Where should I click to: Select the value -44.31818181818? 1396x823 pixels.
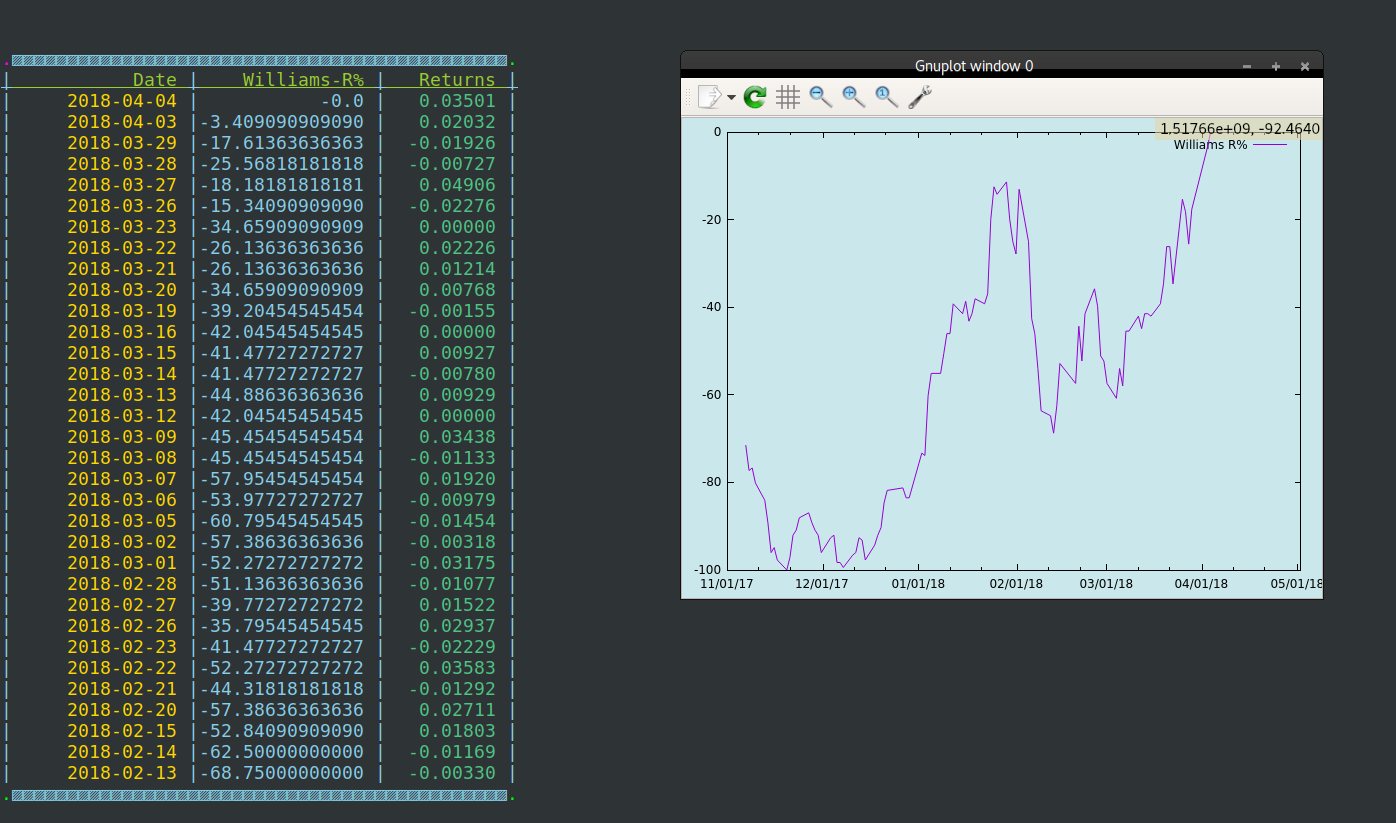pos(282,689)
